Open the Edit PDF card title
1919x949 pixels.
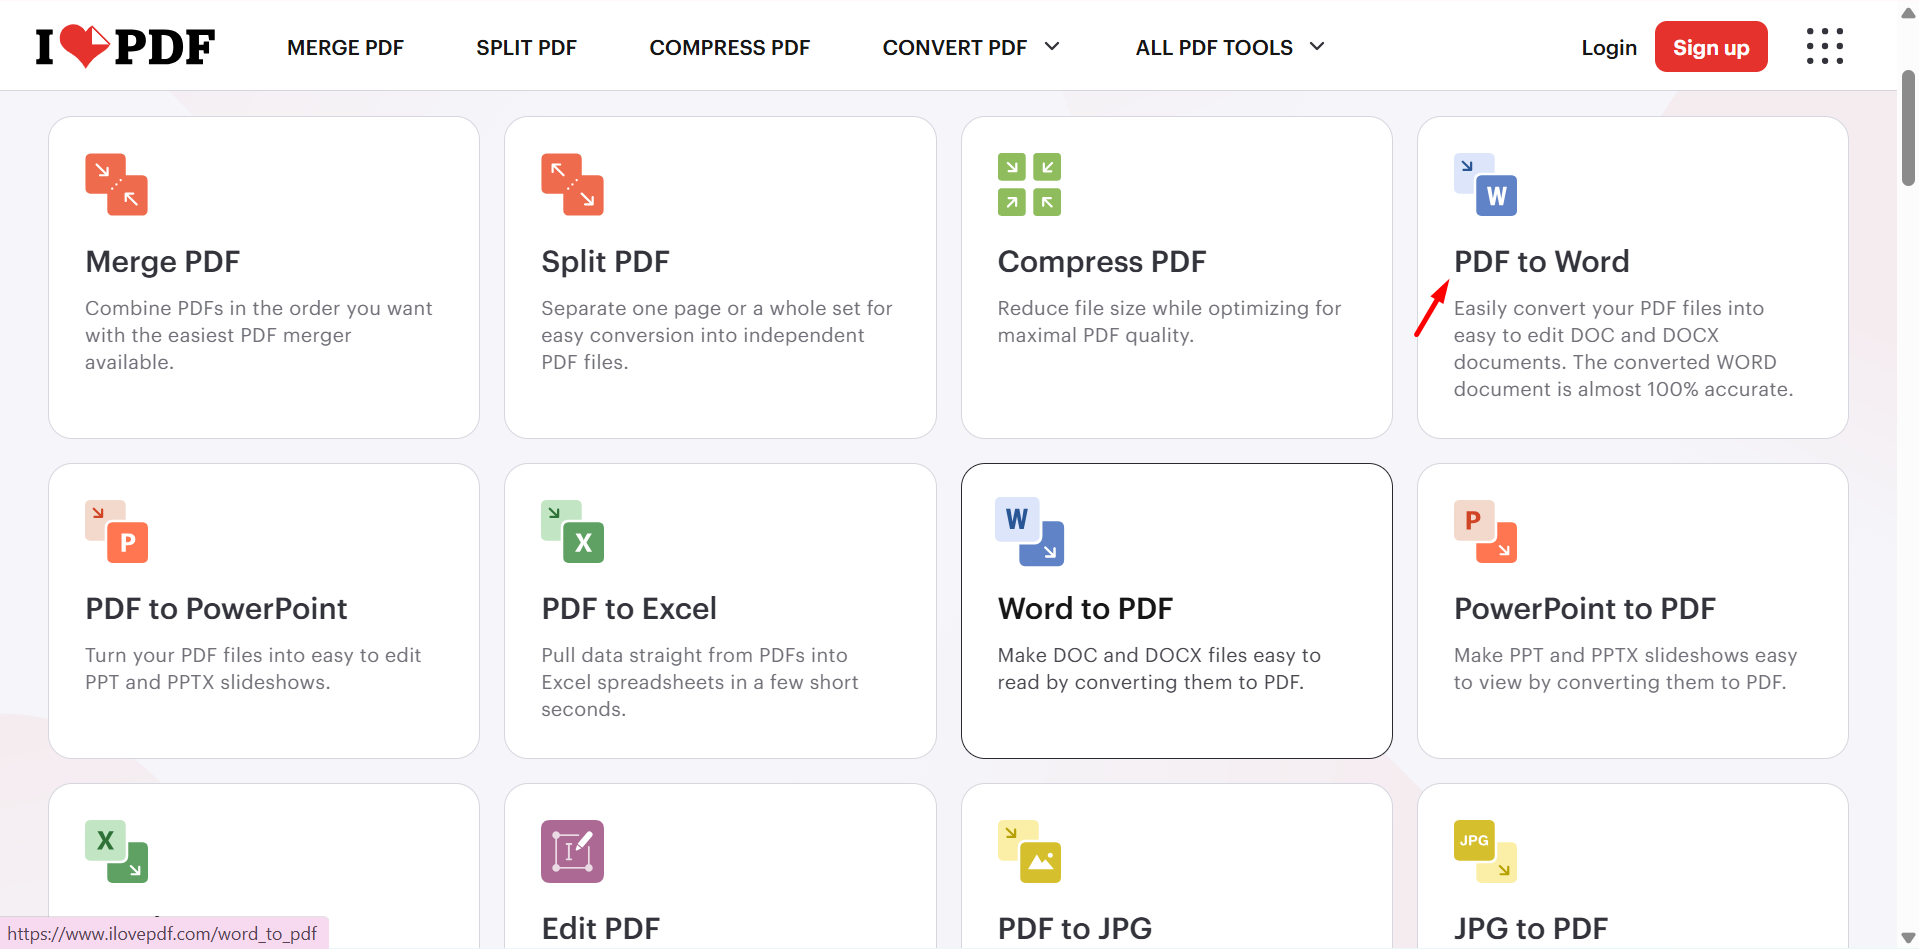pyautogui.click(x=600, y=928)
